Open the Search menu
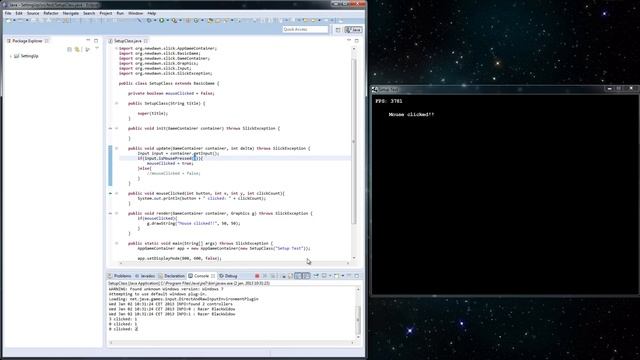640x360 pixels. pyautogui.click(x=89, y=13)
